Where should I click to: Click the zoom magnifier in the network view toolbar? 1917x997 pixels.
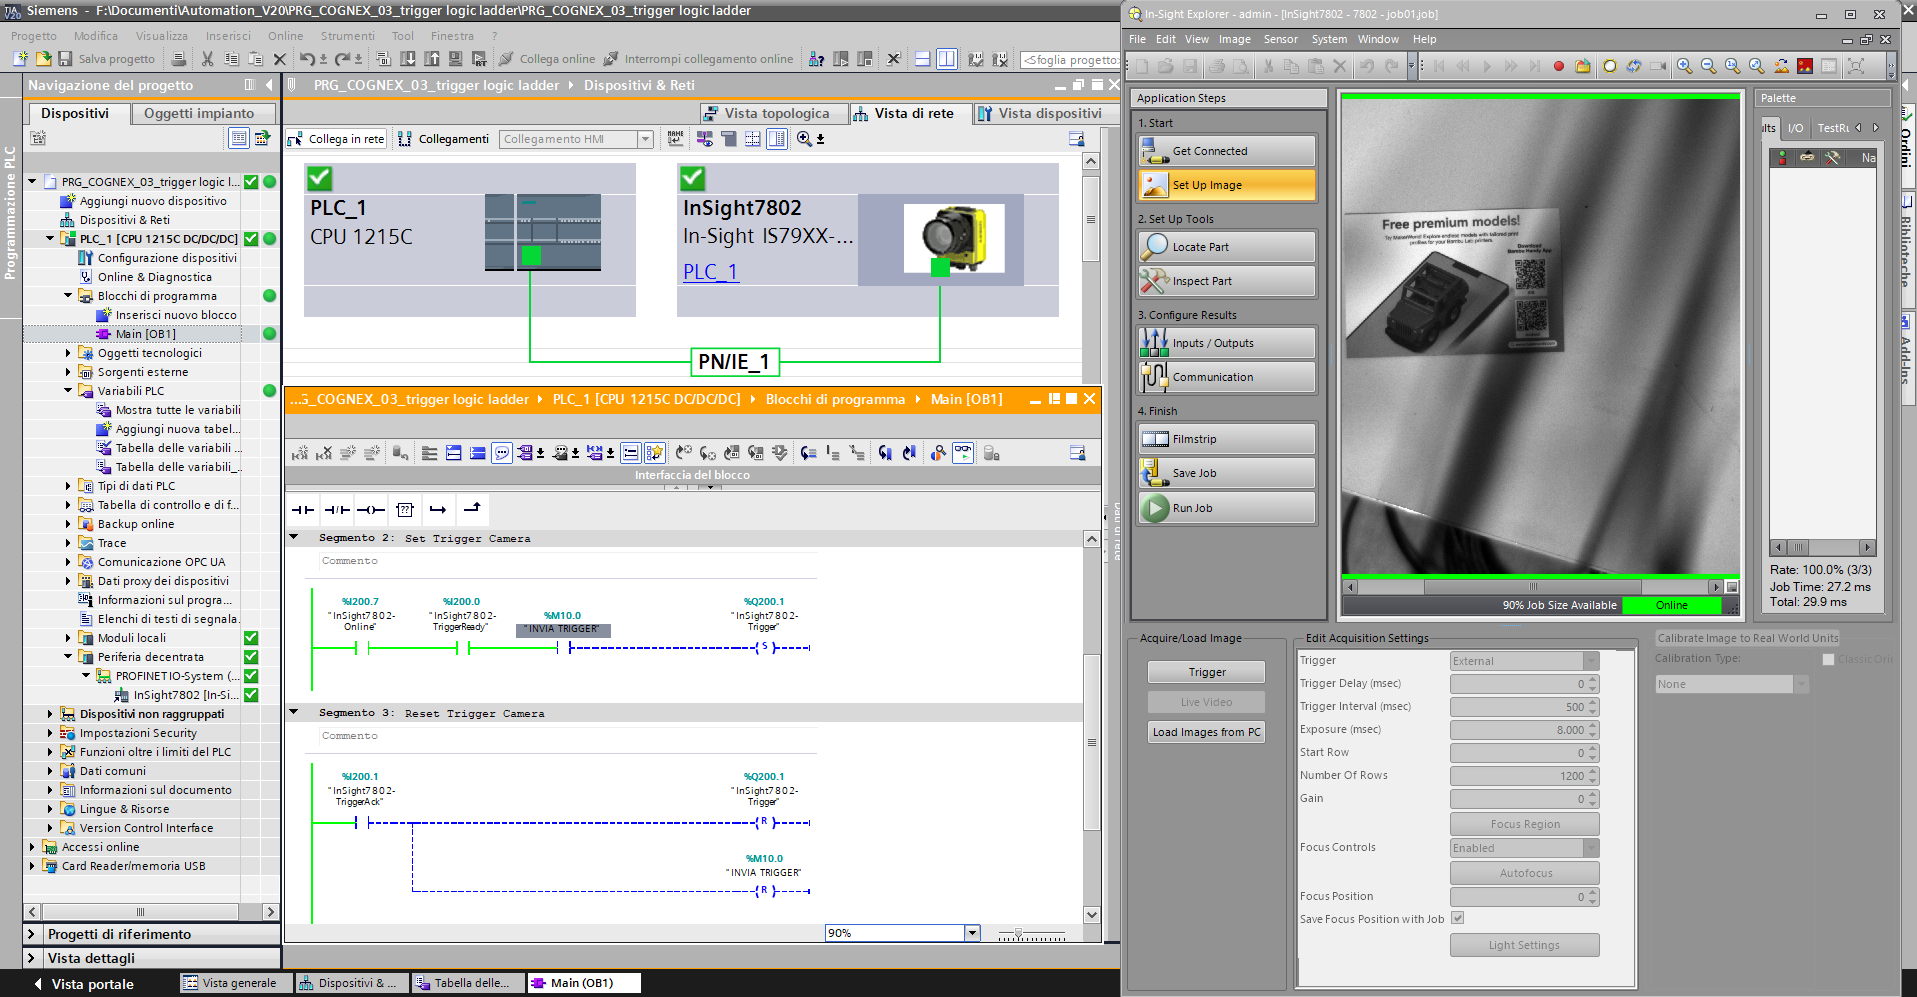tap(804, 139)
